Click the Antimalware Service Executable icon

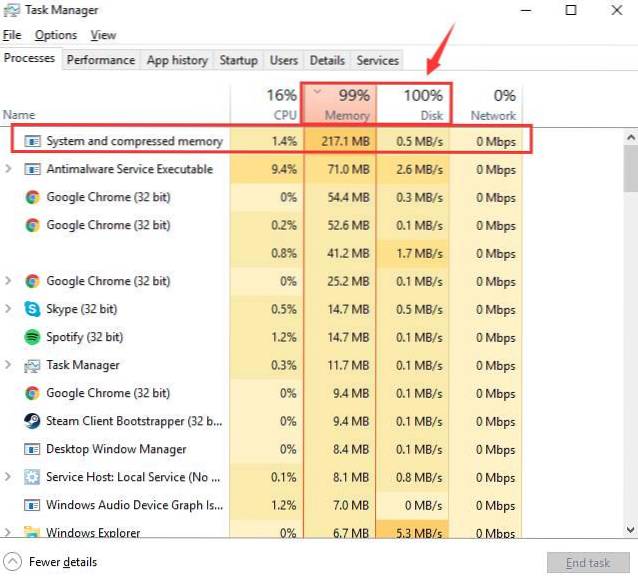pos(31,169)
